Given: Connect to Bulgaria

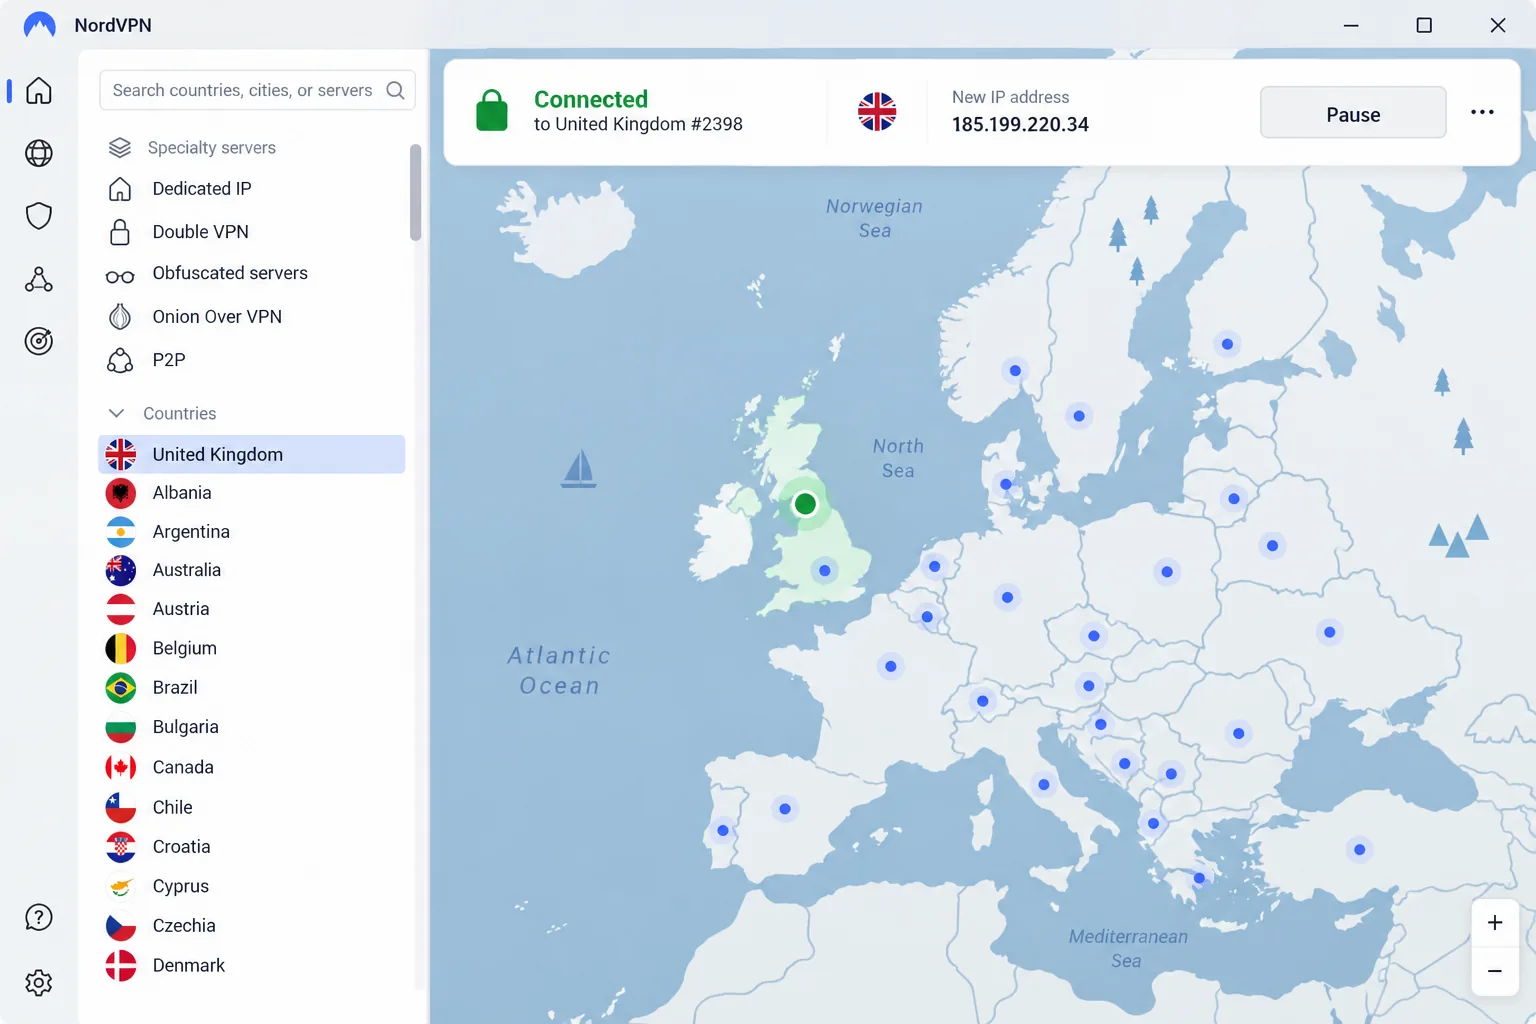Looking at the screenshot, I should pyautogui.click(x=252, y=727).
